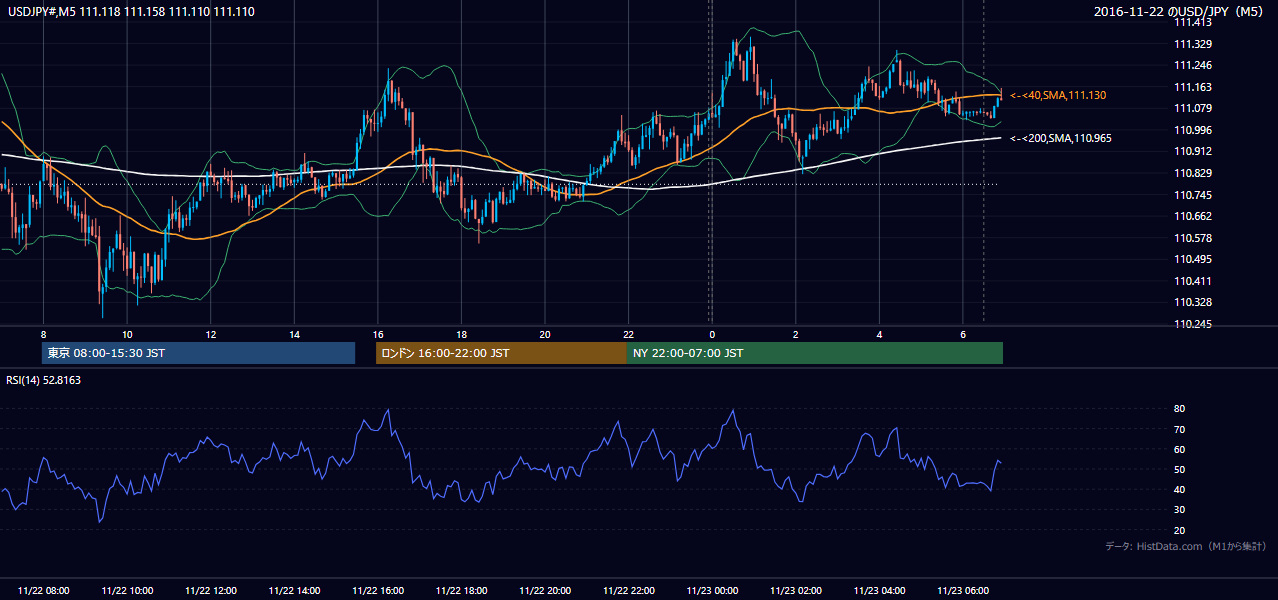The image size is (1278, 600).
Task: Click hour label 0 under price chart
Action: (x=712, y=334)
